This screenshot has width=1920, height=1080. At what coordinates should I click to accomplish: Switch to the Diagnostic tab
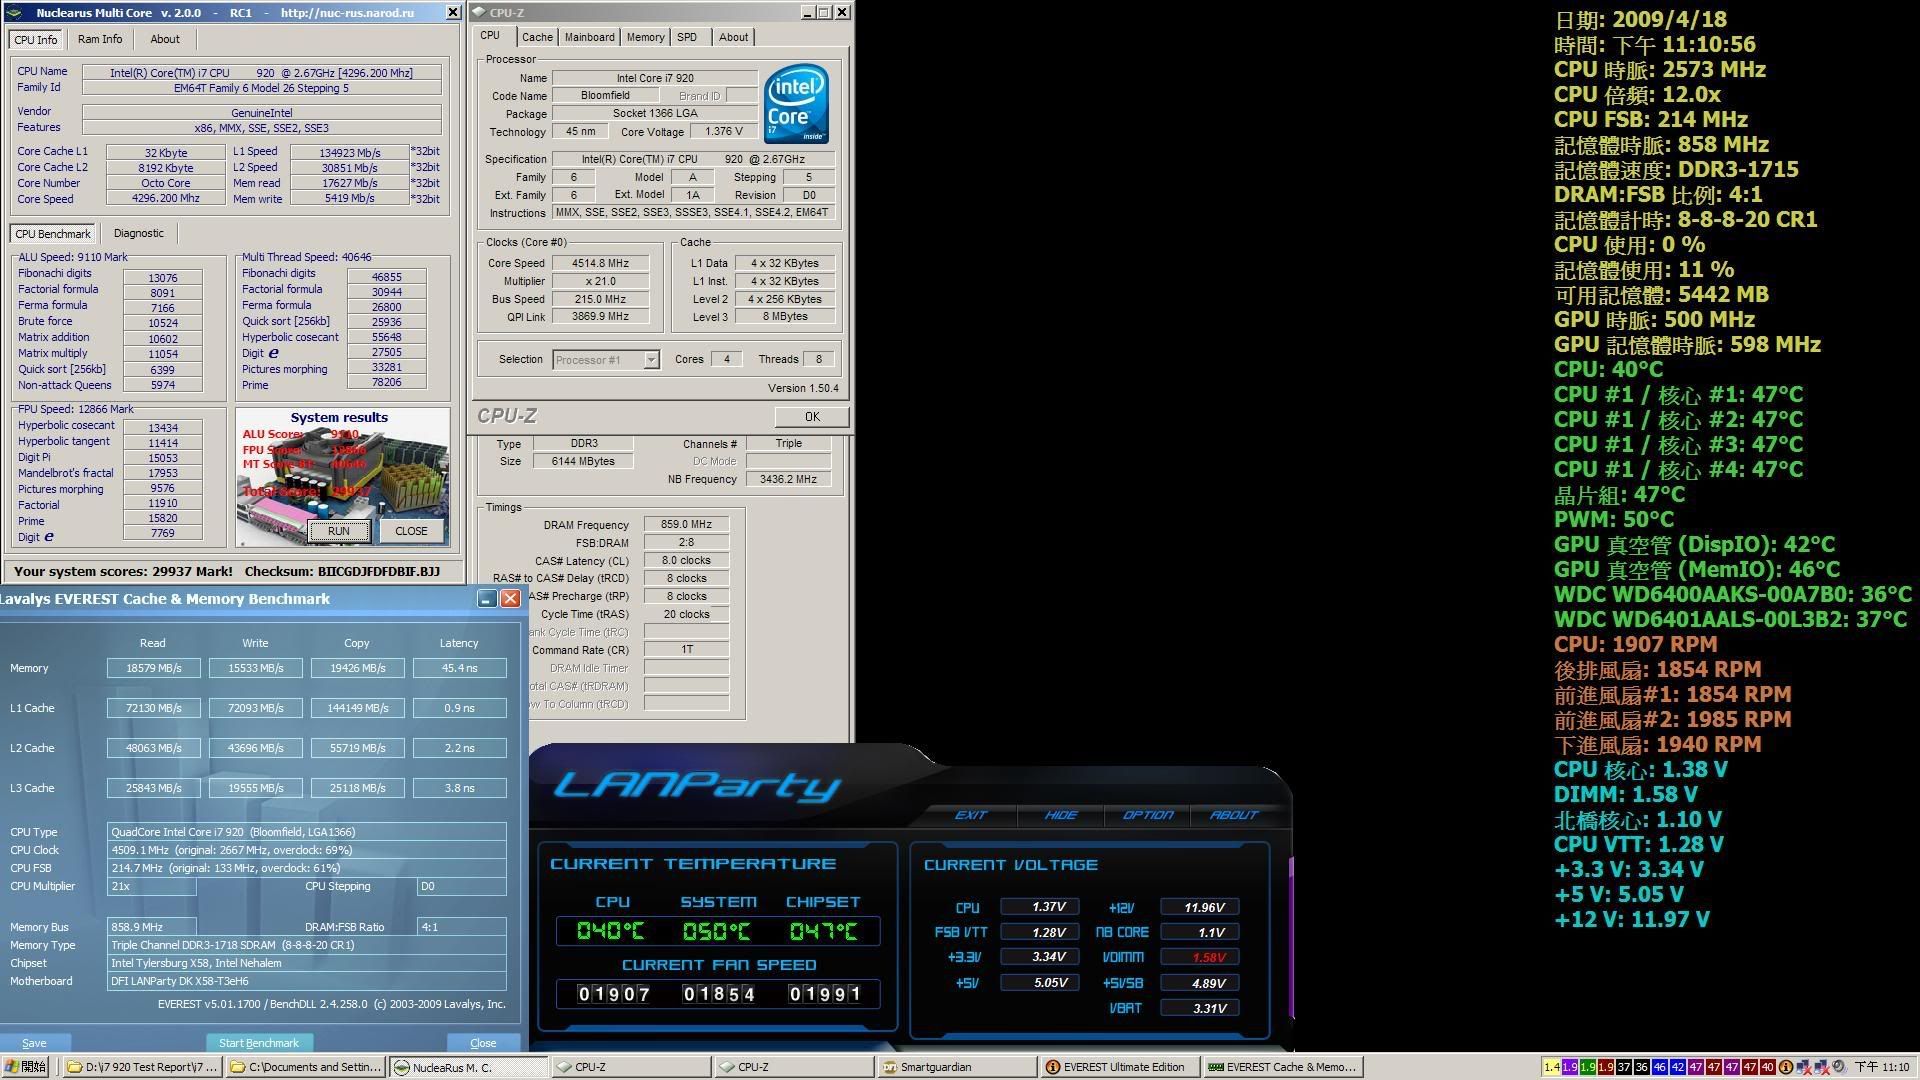tap(139, 233)
